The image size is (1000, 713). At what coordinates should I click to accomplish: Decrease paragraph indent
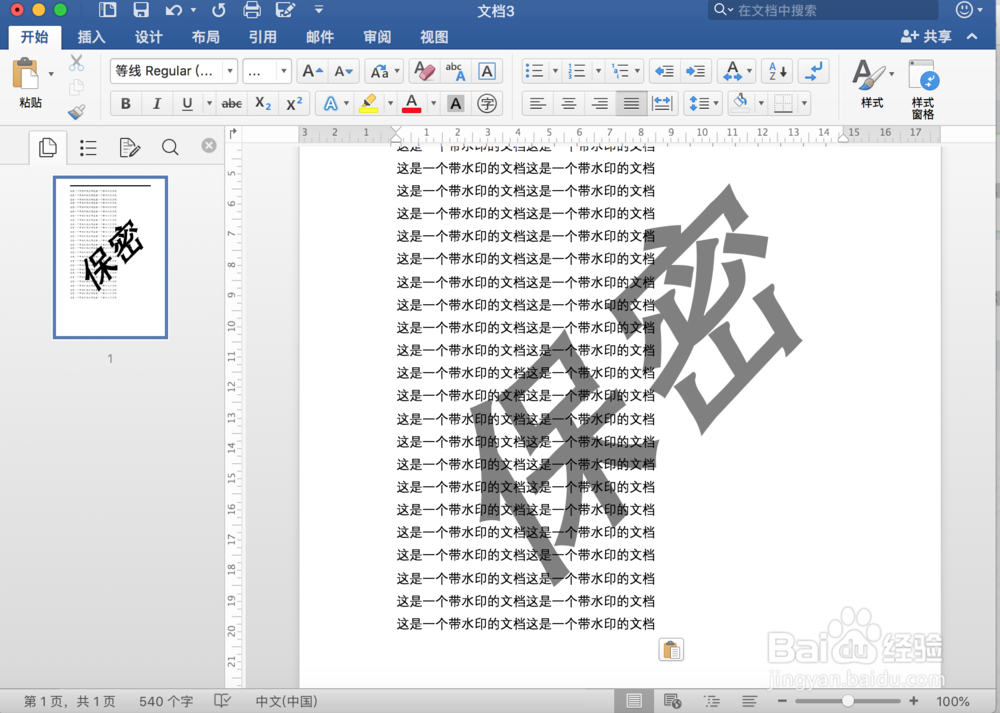click(x=665, y=71)
